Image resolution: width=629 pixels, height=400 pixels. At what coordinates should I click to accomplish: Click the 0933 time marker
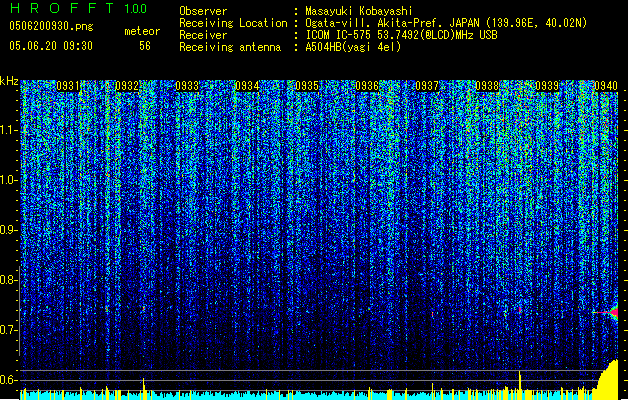[x=187, y=86]
